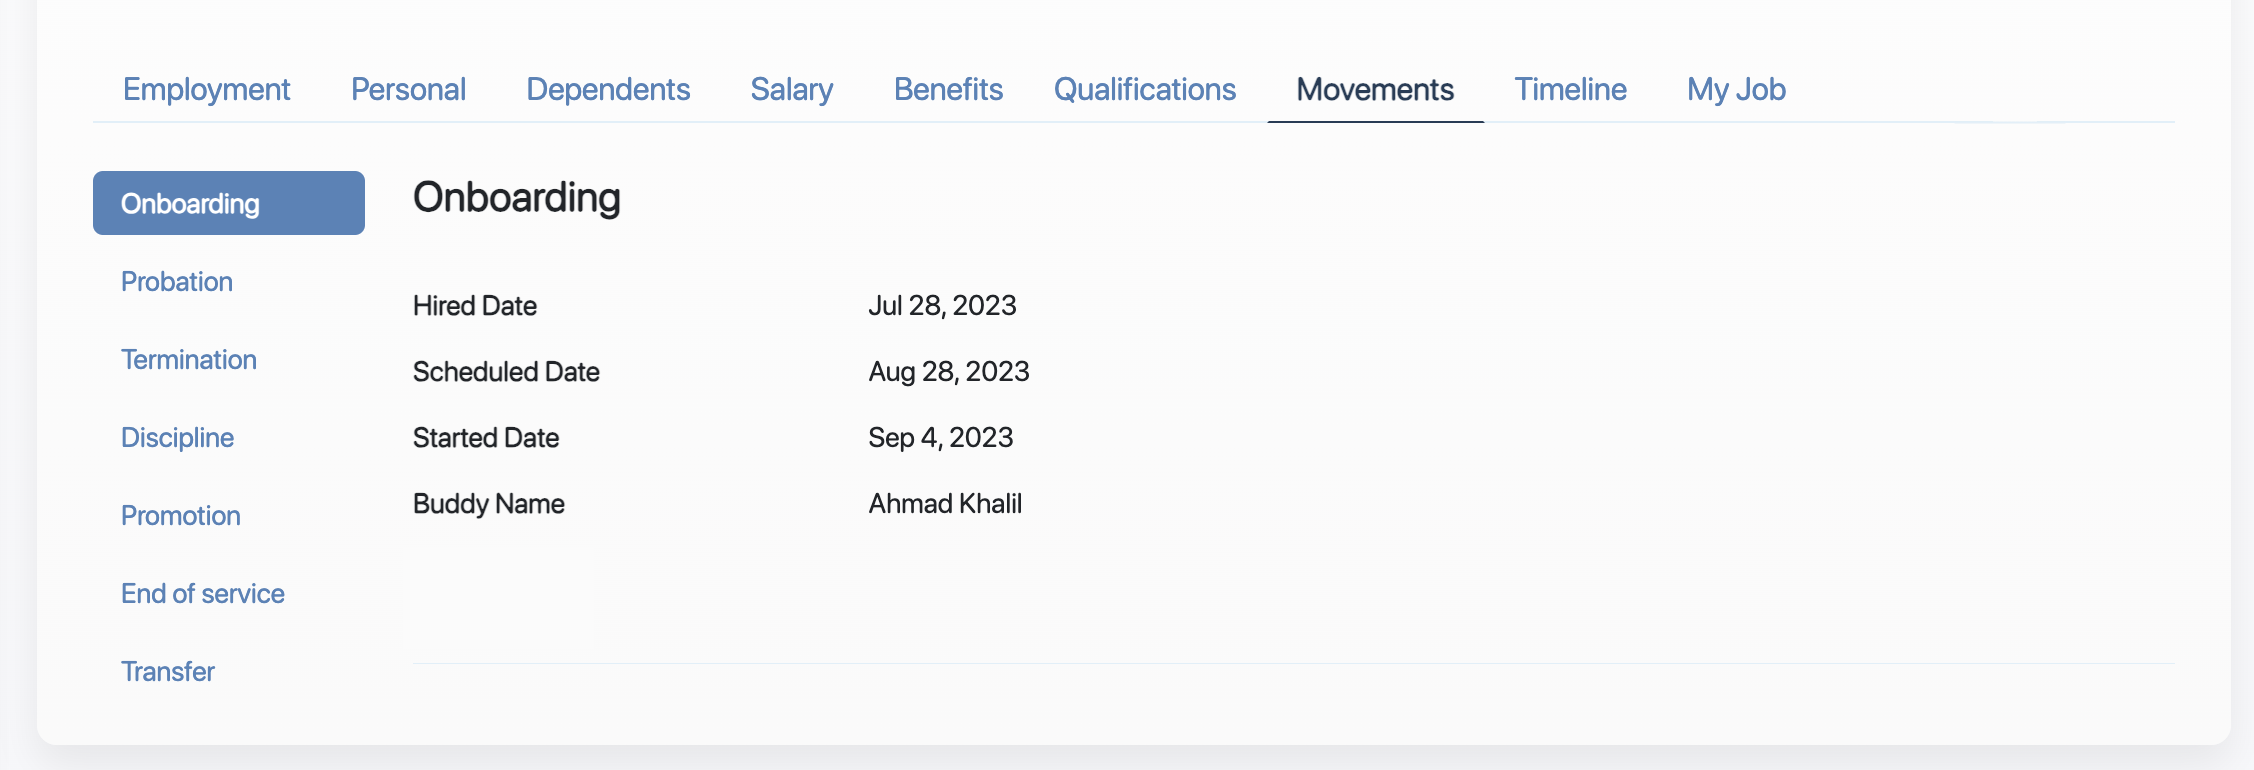Select the Movements tab
The height and width of the screenshot is (770, 2254).
[1375, 89]
